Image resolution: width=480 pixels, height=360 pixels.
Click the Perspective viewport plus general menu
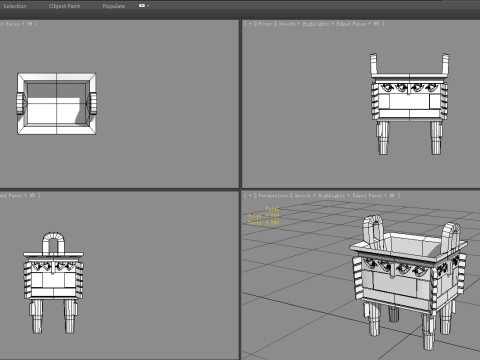pos(250,195)
